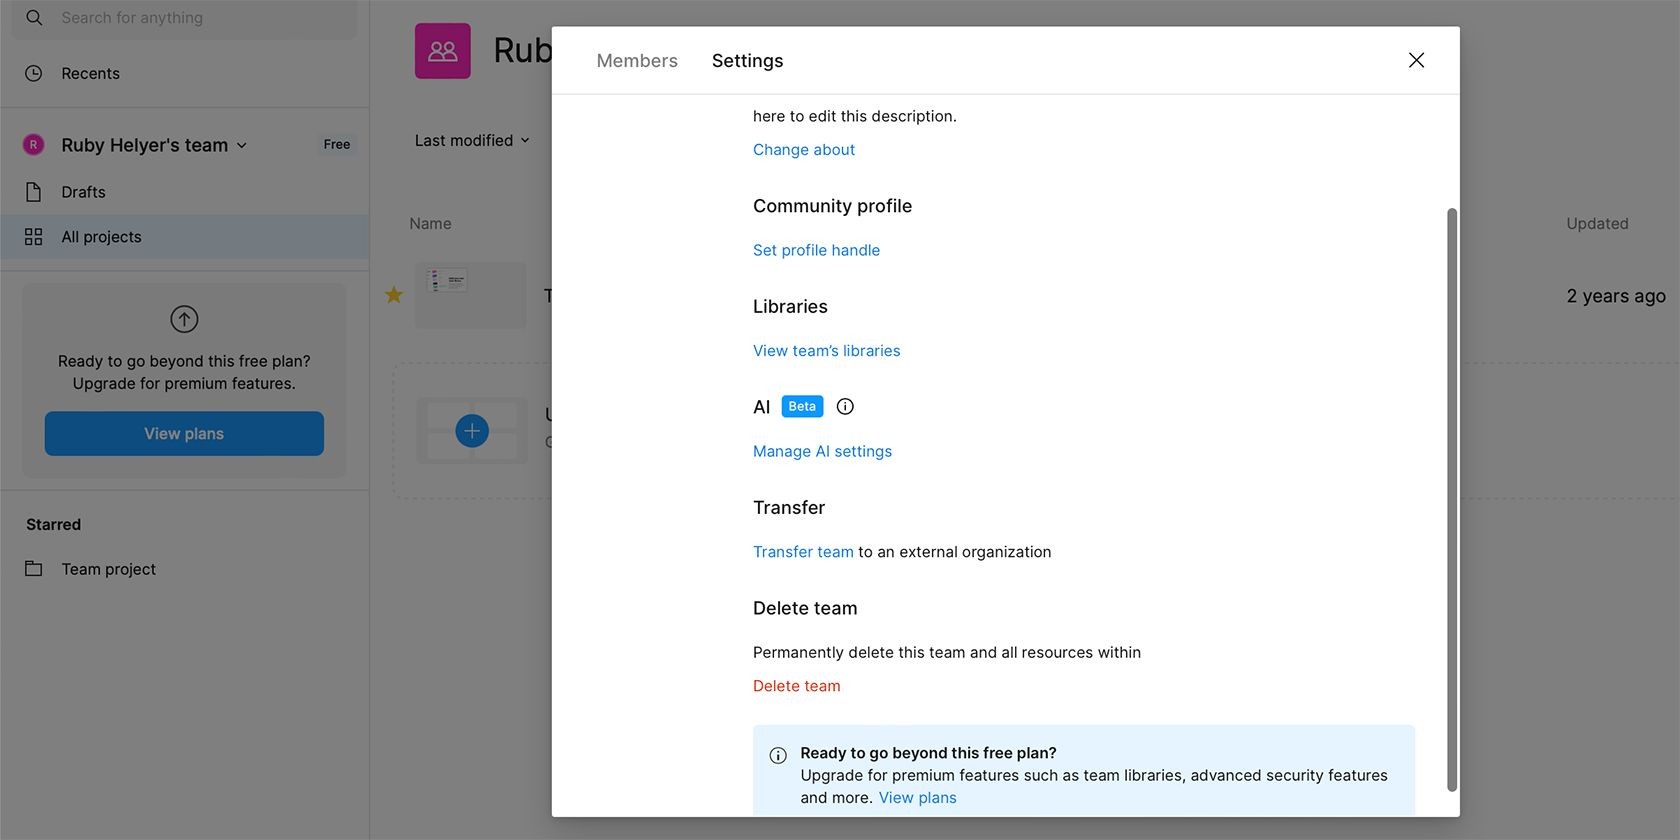This screenshot has height=840, width=1680.
Task: Open Drafts in the sidebar
Action: pos(184,192)
